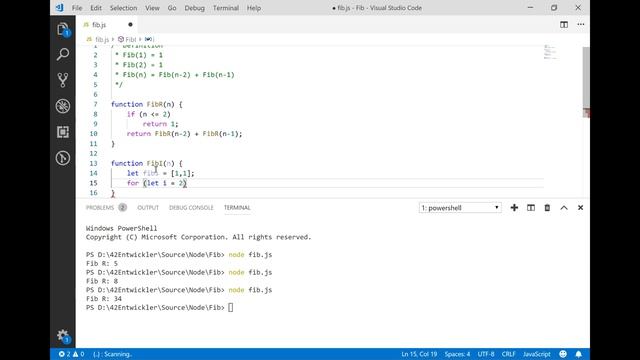Open the Help menu
This screenshot has width=640, height=360.
(253, 8)
